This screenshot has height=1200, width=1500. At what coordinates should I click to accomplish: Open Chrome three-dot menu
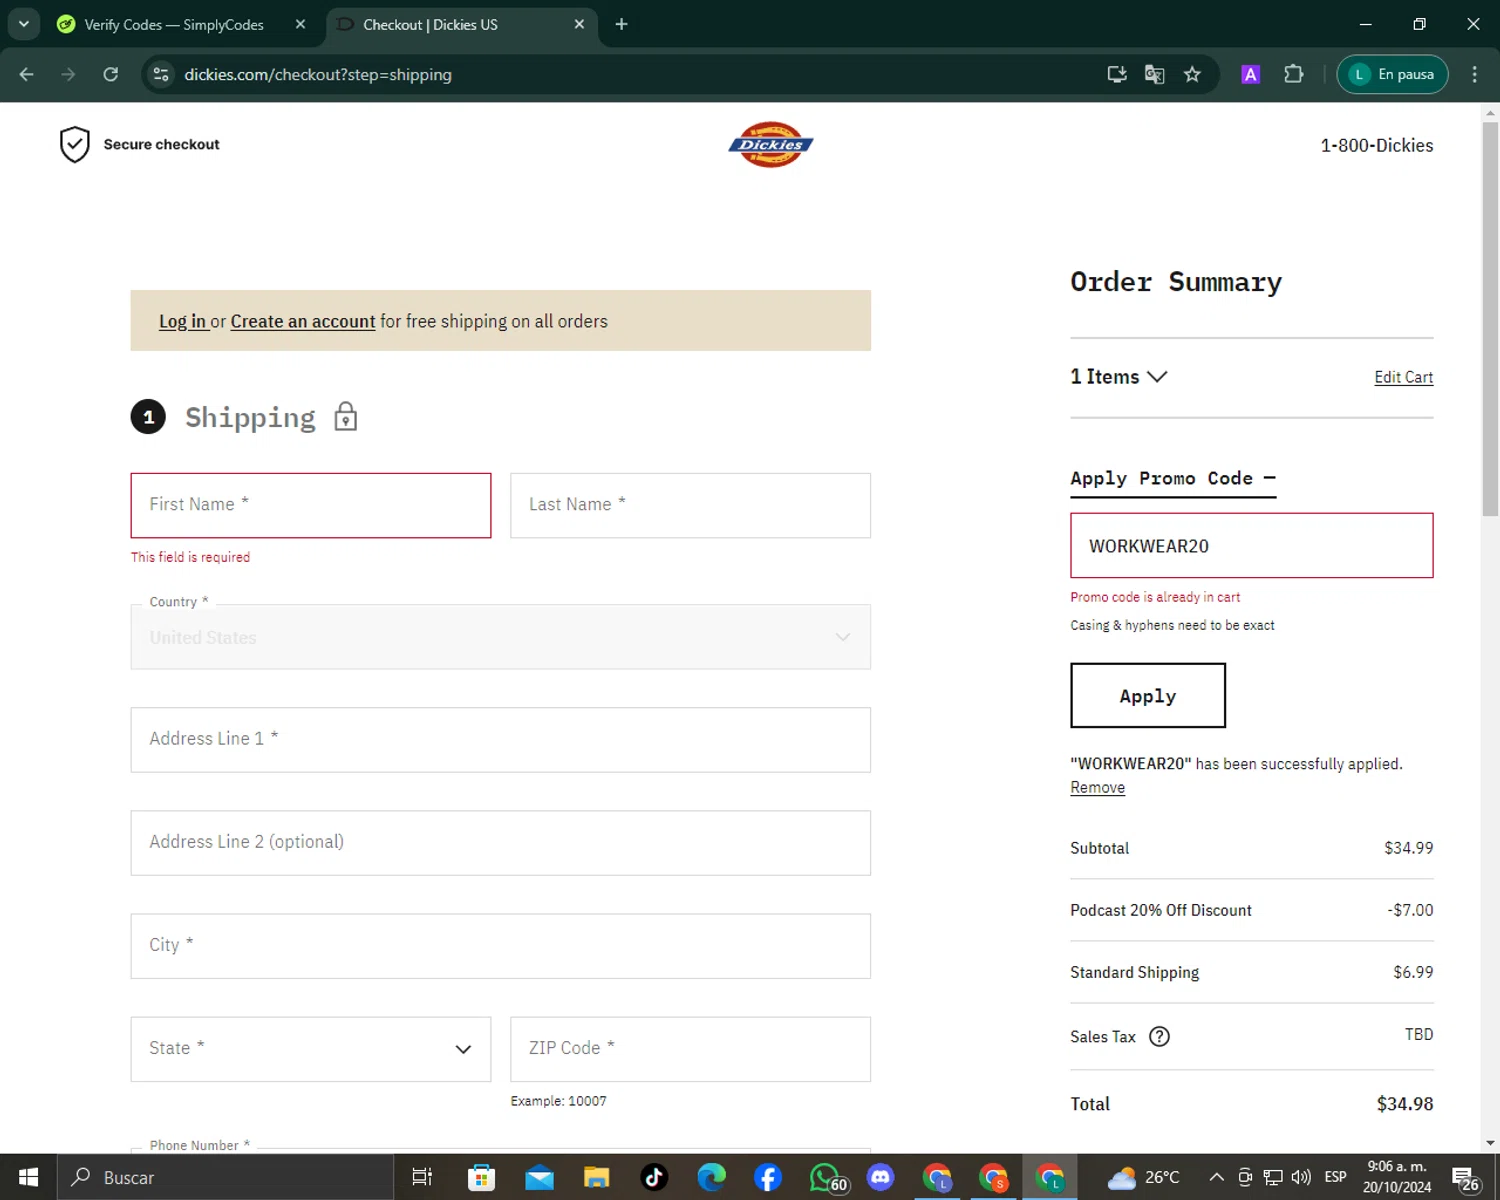pos(1474,74)
